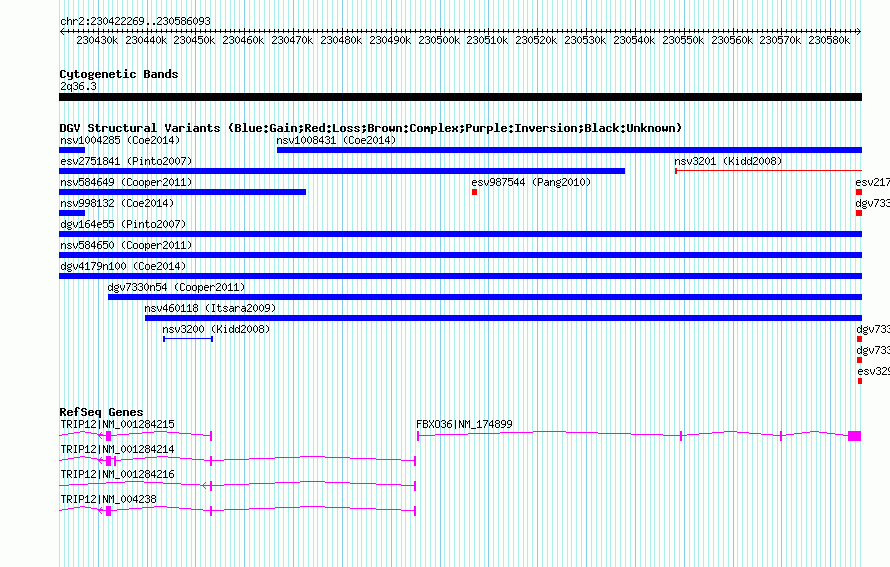Click TRIP12|NM_001284216 transcript label
Viewport: 890px width, 567px height.
coord(117,474)
